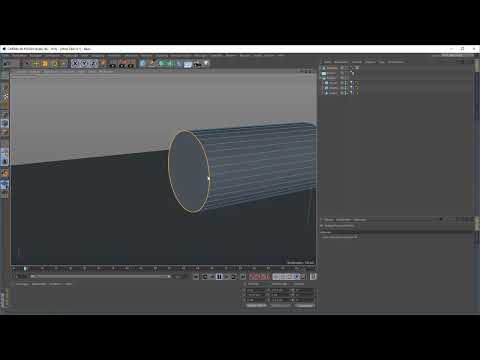This screenshot has width=480, height=360.
Task: Toggle visibility dots of fourth object row
Action: coord(346,83)
